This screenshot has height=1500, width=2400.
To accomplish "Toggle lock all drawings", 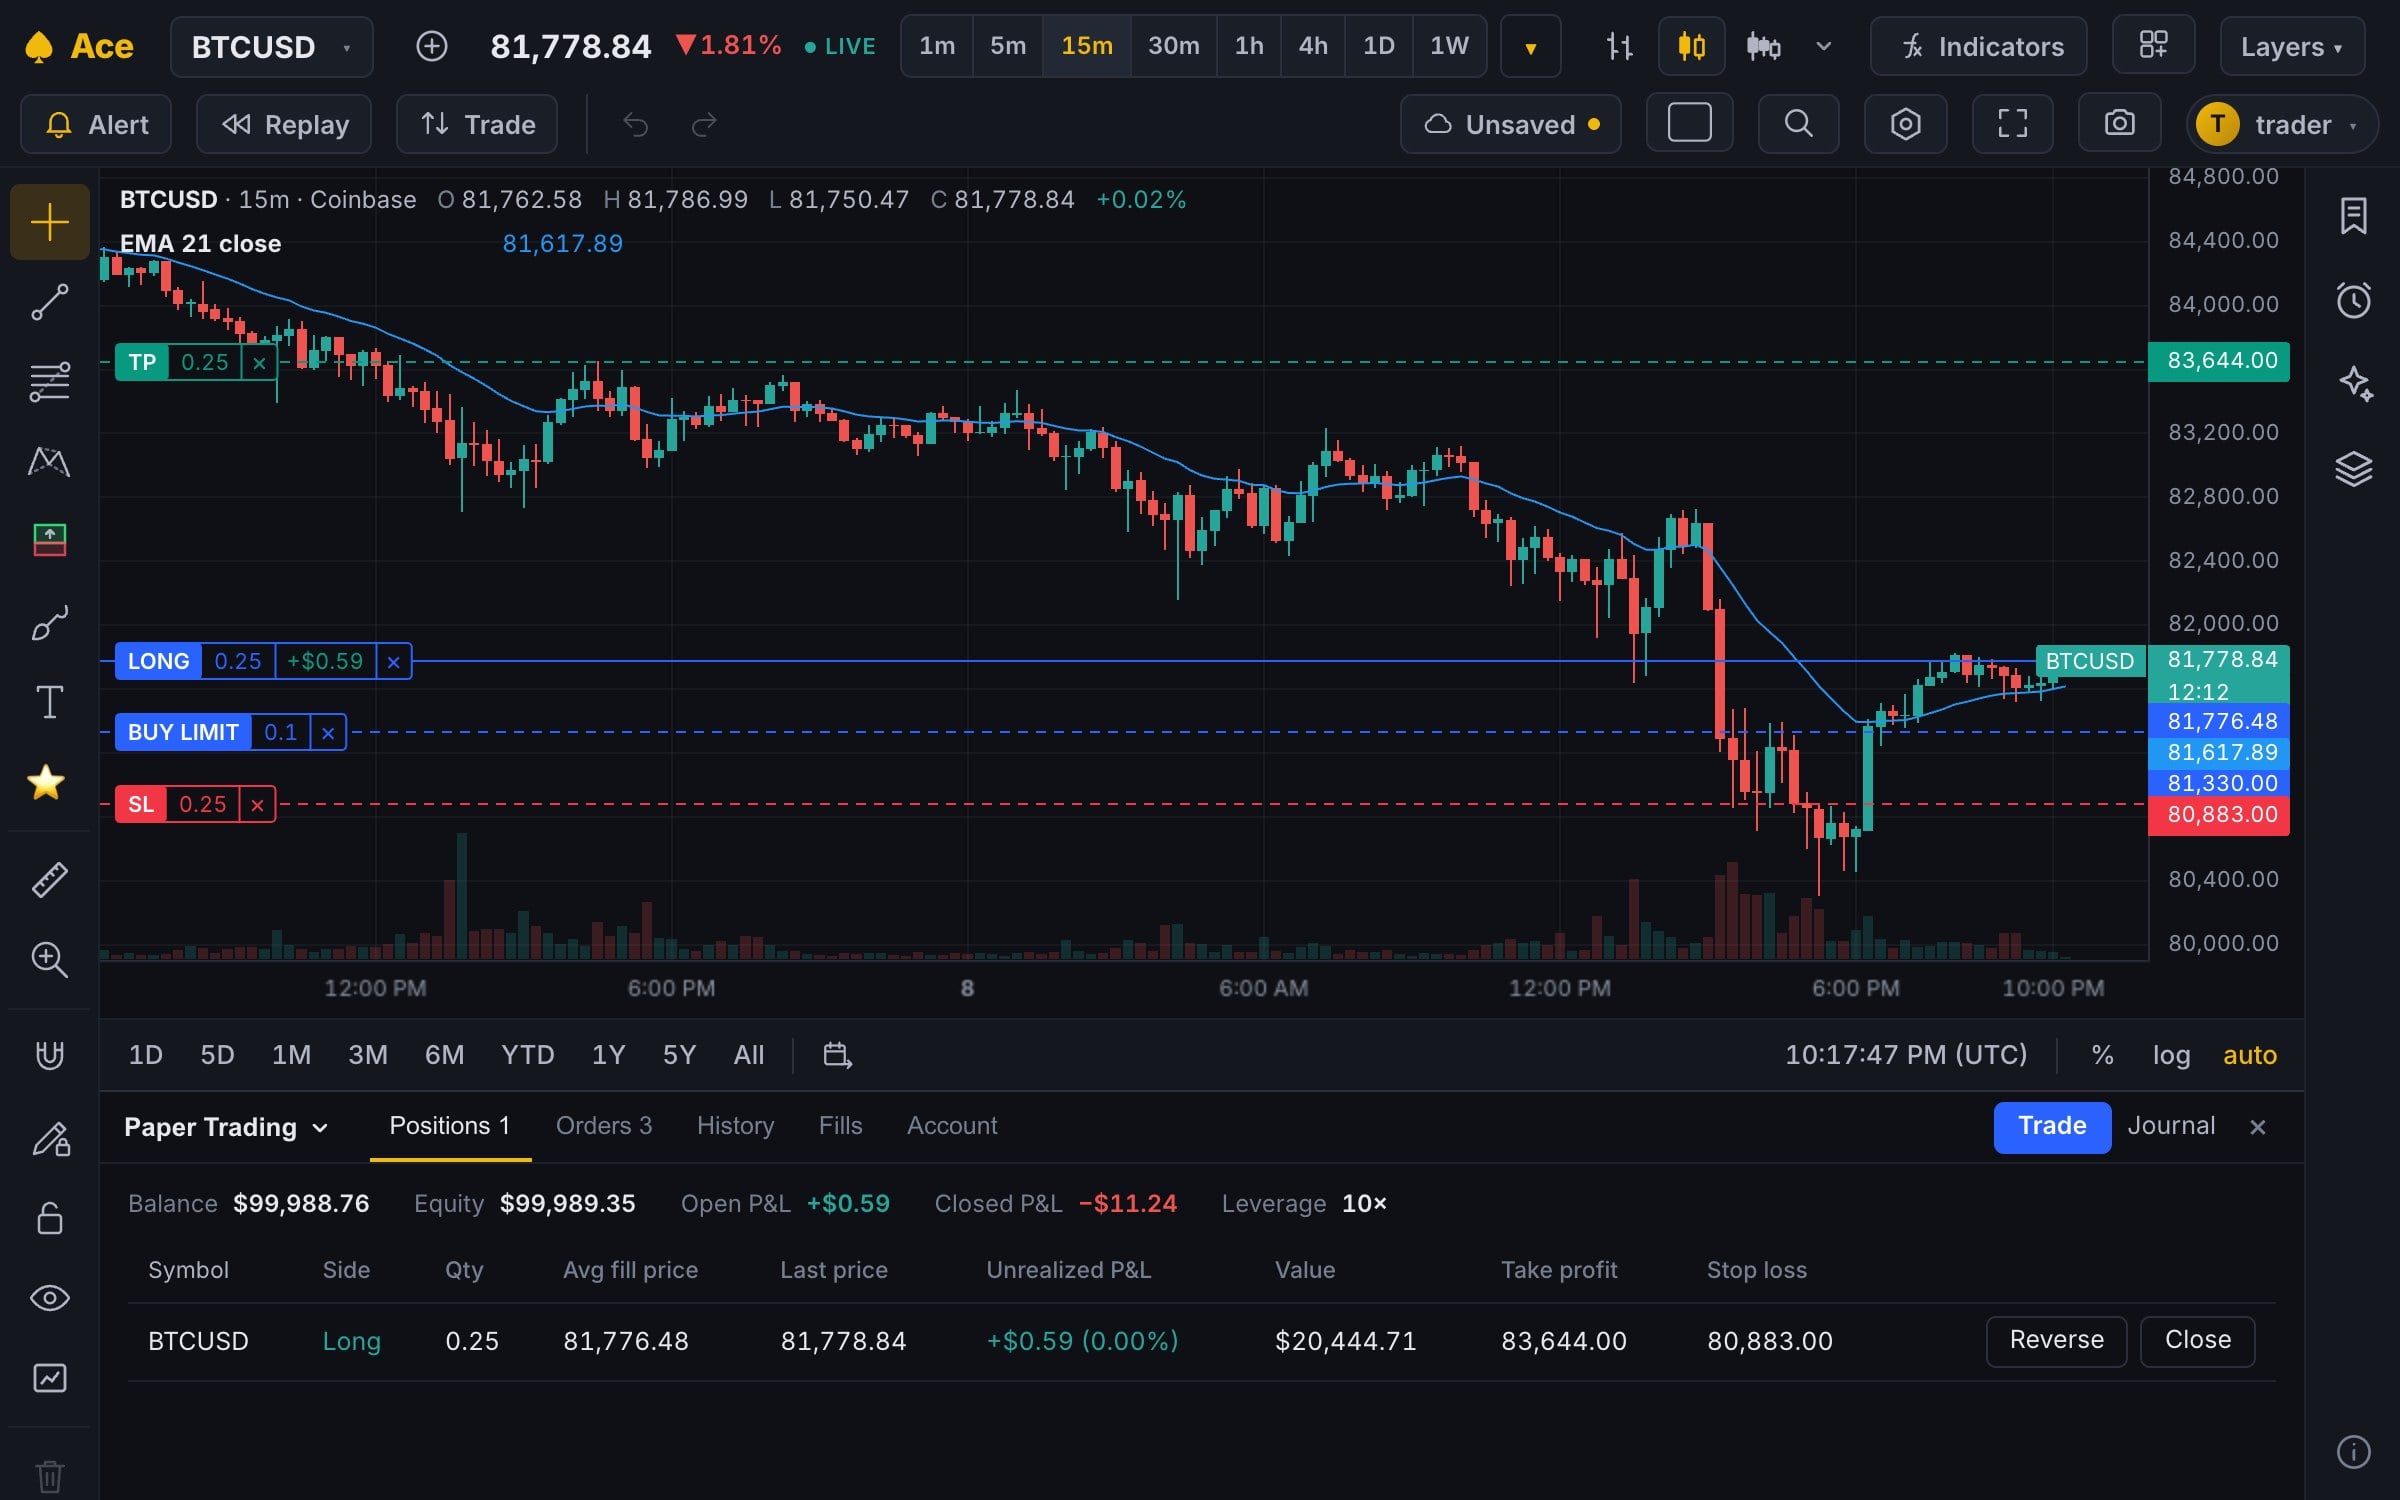I will coord(49,1218).
